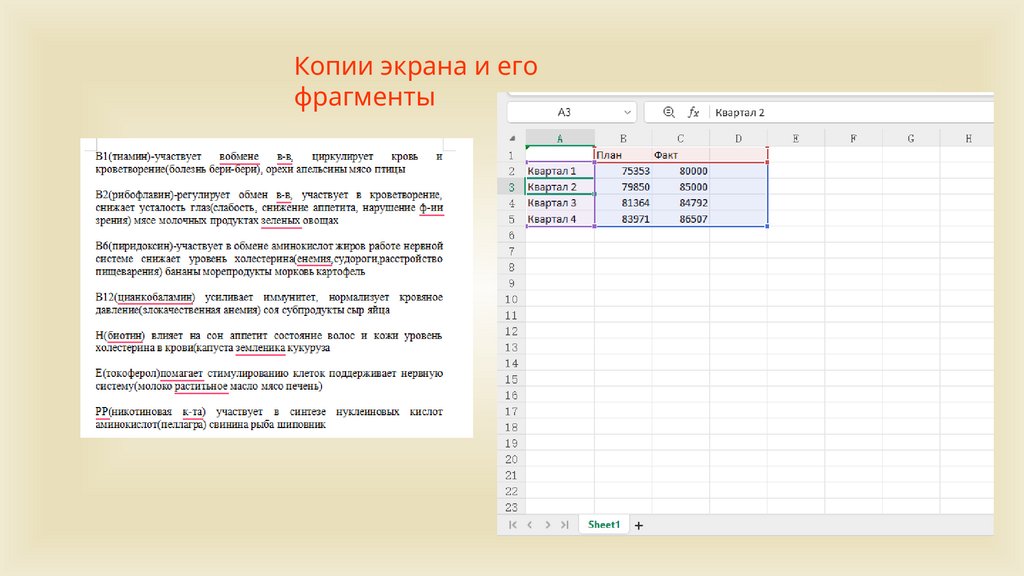Click the zoom magnifier icon in formula bar

[x=669, y=113]
